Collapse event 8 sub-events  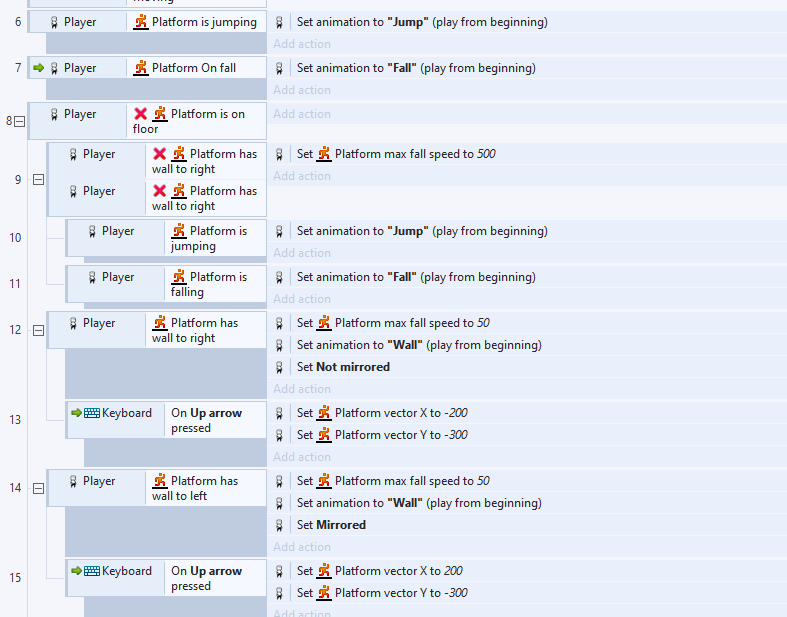[20, 121]
